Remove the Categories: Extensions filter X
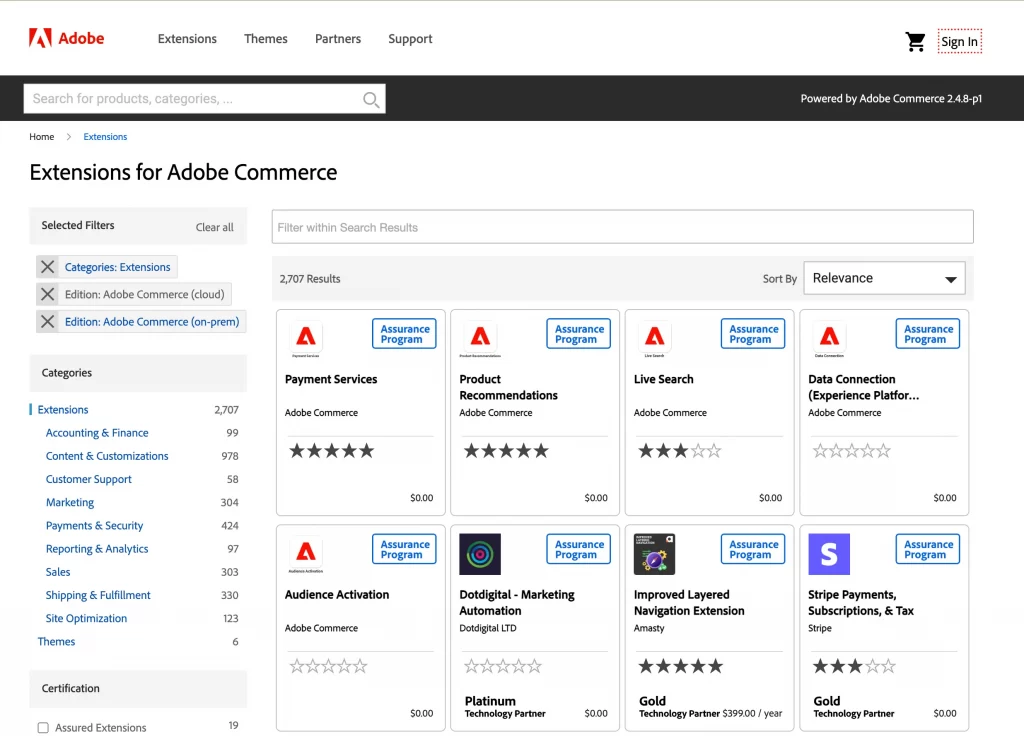Image resolution: width=1024 pixels, height=739 pixels. click(48, 267)
